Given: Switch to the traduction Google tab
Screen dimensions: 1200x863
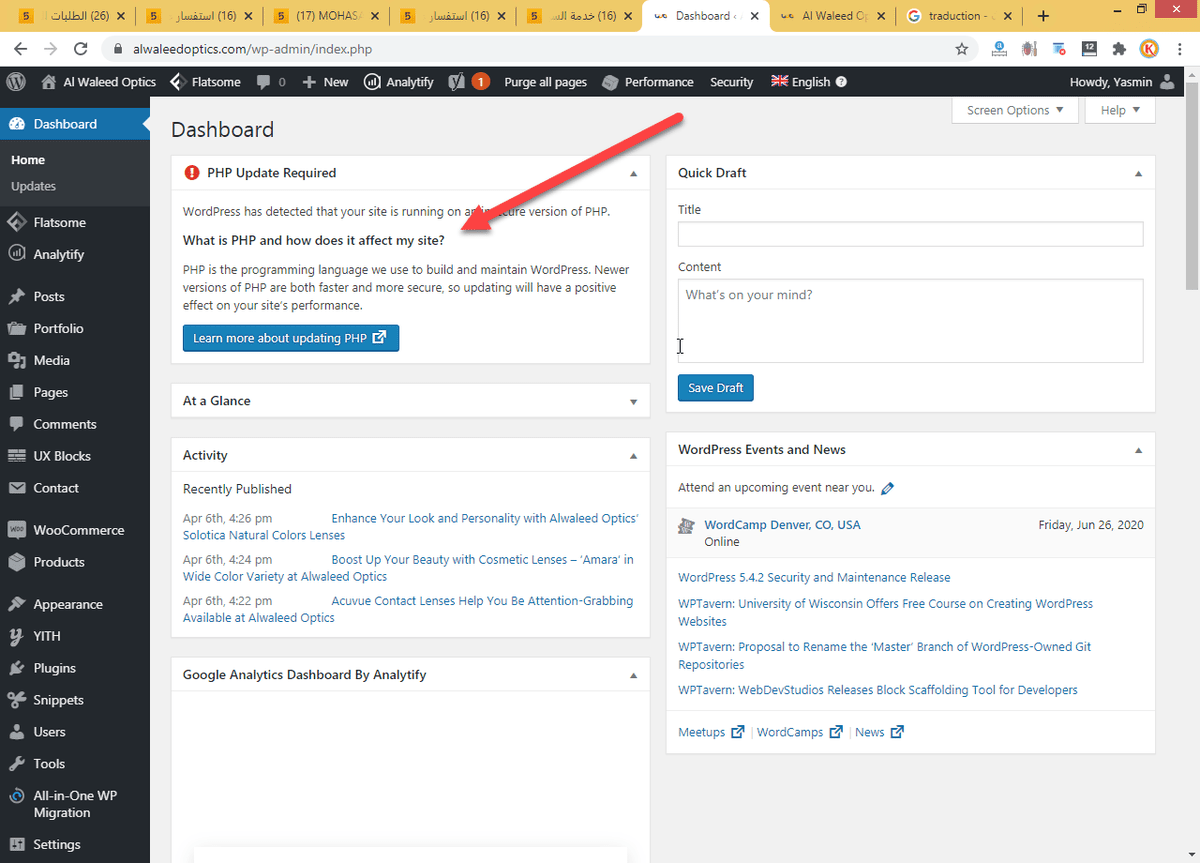Looking at the screenshot, I should tap(960, 16).
